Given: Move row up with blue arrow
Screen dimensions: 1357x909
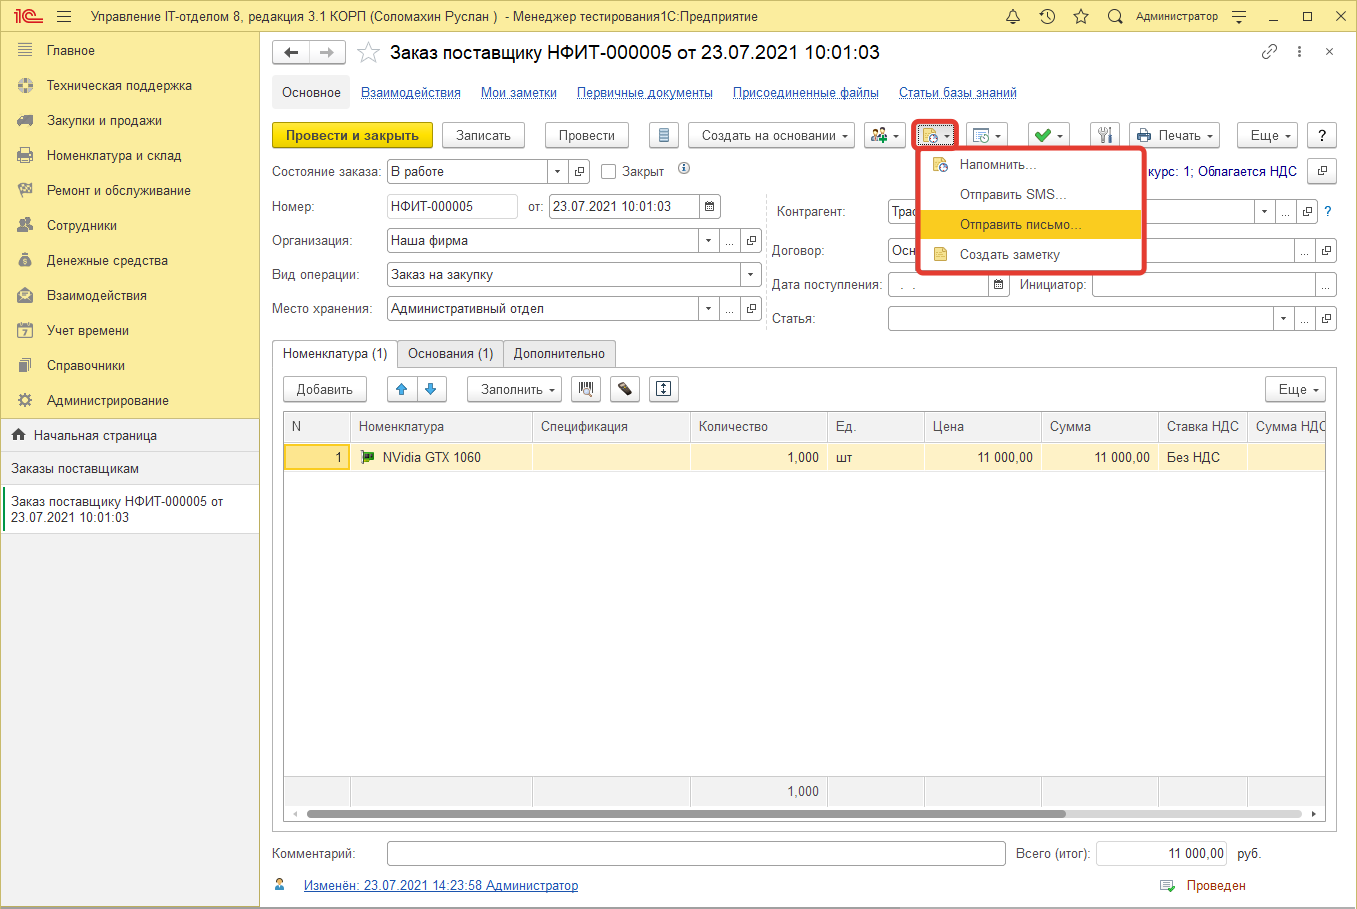Looking at the screenshot, I should (402, 389).
